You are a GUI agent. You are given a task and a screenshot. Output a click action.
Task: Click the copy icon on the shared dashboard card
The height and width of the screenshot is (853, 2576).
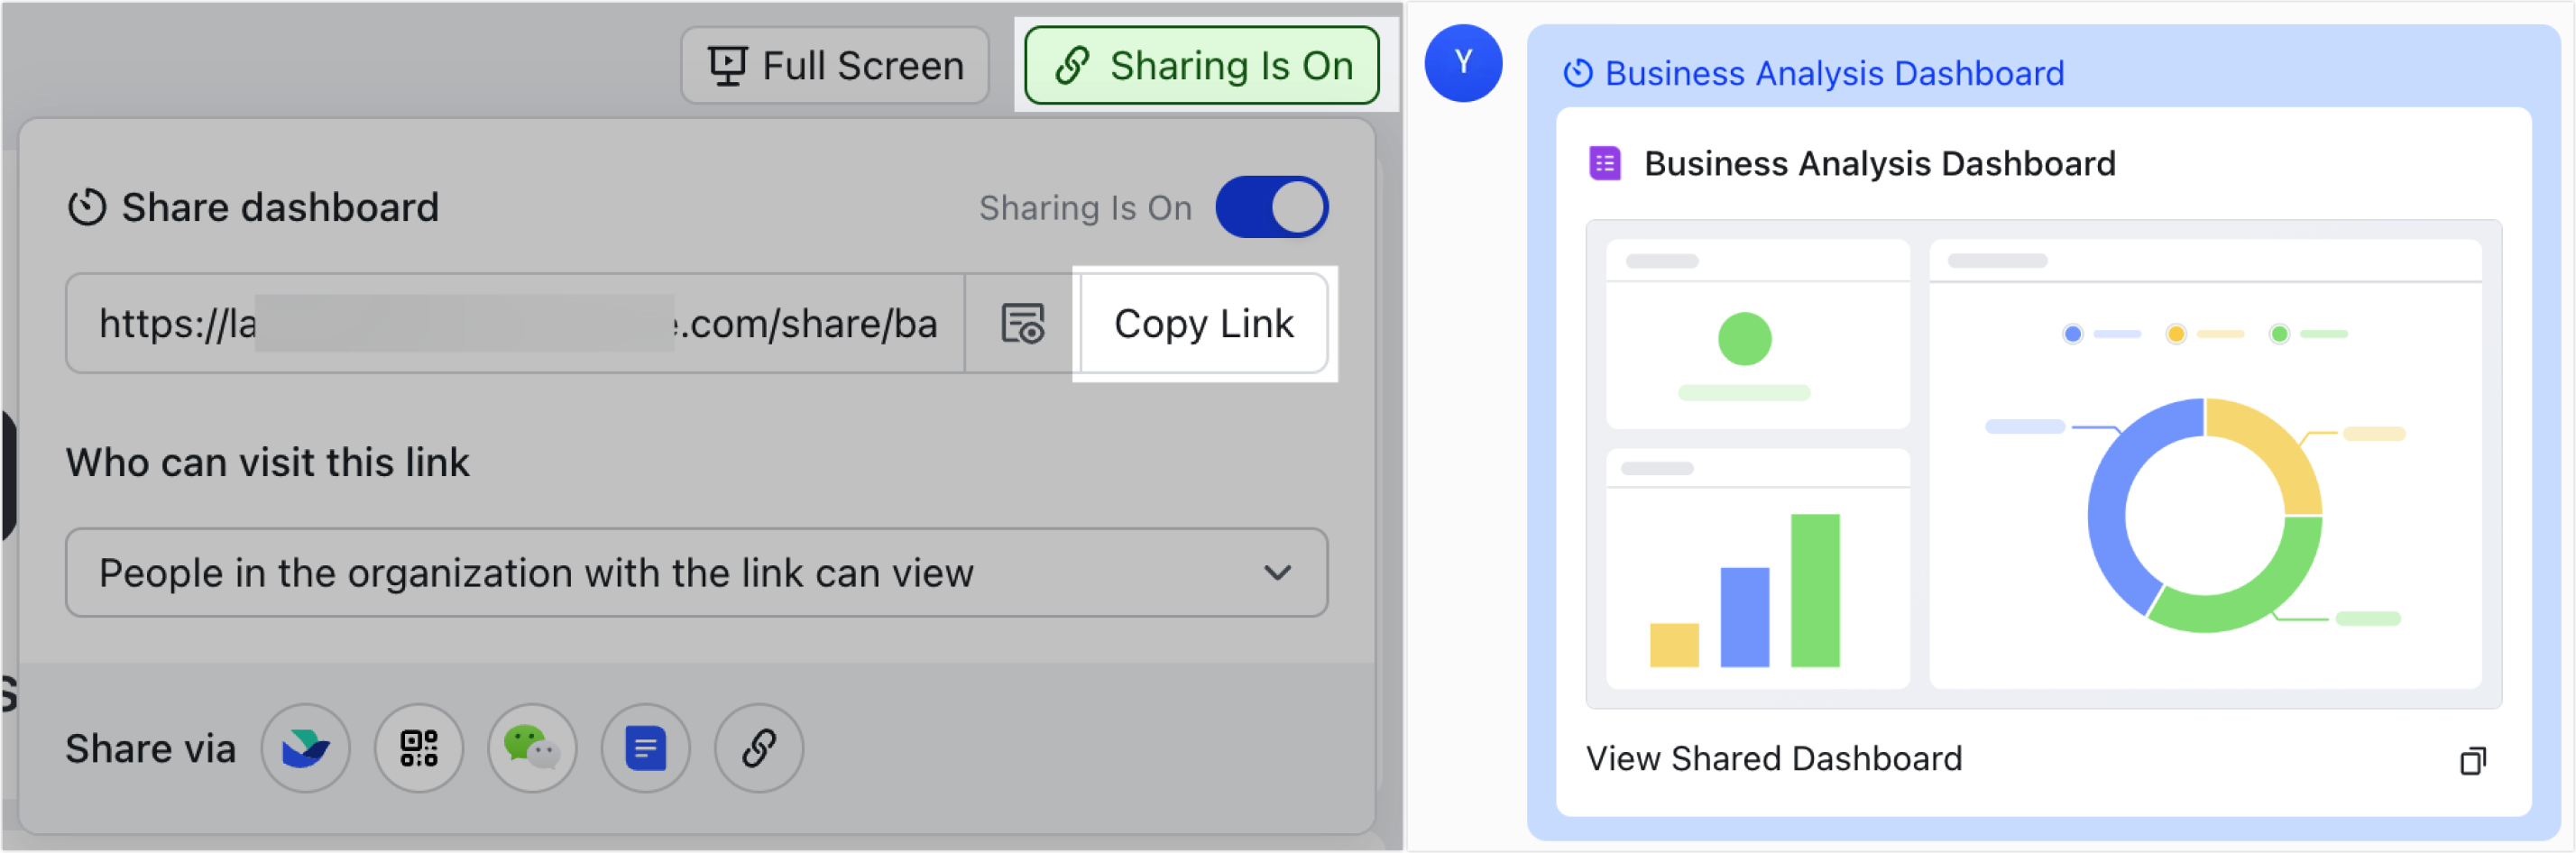2474,760
